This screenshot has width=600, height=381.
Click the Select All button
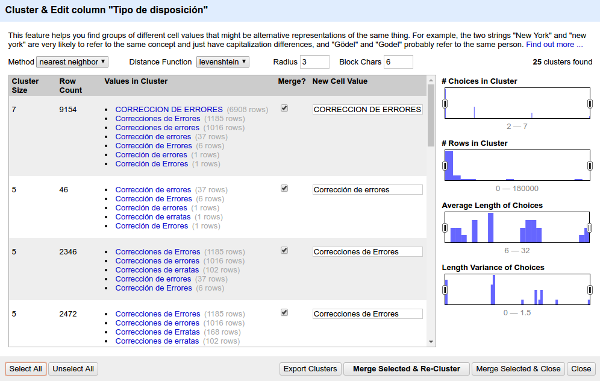point(26,369)
